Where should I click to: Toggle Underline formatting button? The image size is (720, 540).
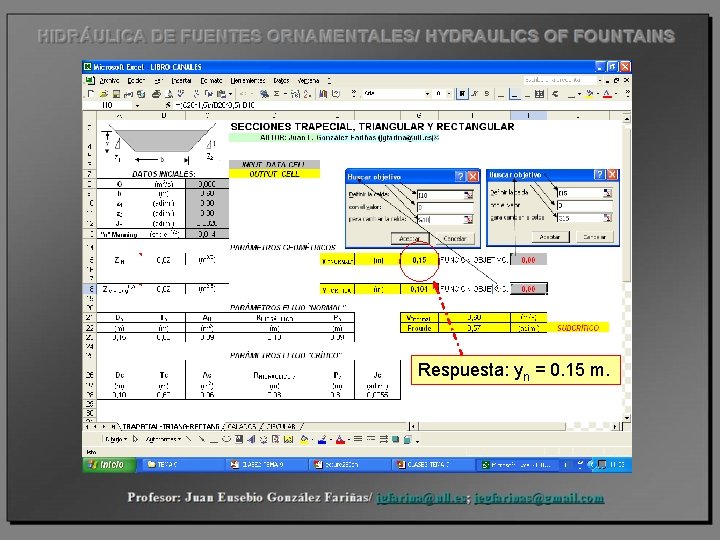[486, 94]
